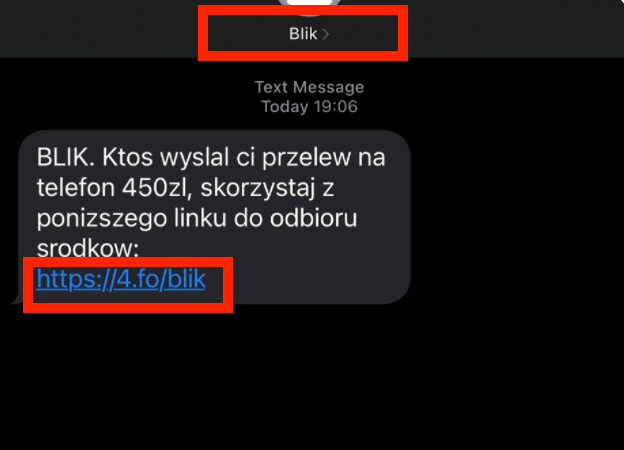Click the empty area below the message

[312, 378]
